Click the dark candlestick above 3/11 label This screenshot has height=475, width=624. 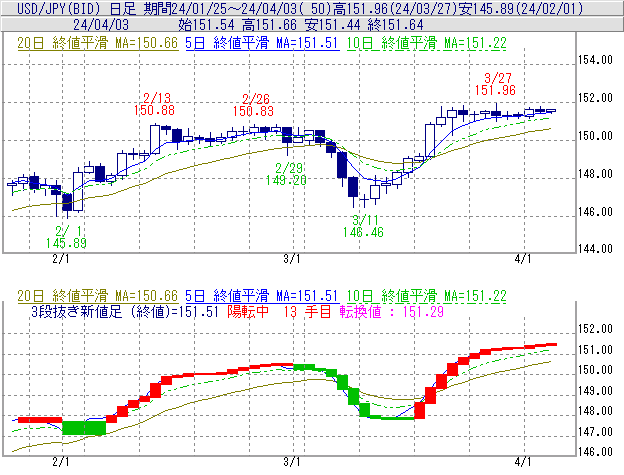point(353,187)
